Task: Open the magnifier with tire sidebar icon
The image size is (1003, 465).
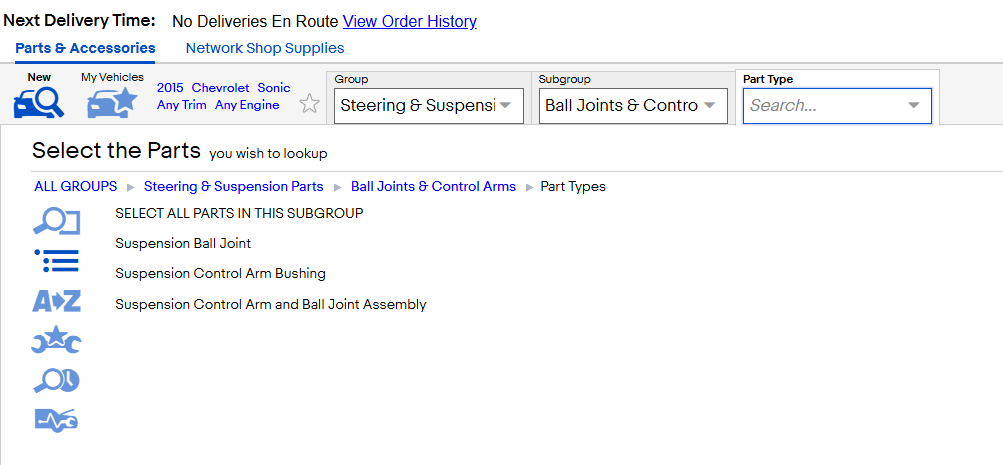Action: [x=56, y=381]
